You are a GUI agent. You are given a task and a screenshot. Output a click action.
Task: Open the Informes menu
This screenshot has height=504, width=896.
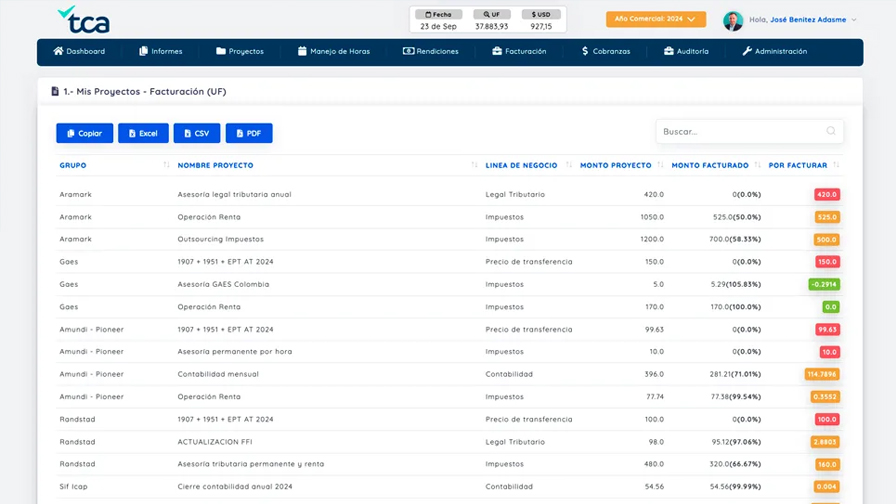pos(160,51)
